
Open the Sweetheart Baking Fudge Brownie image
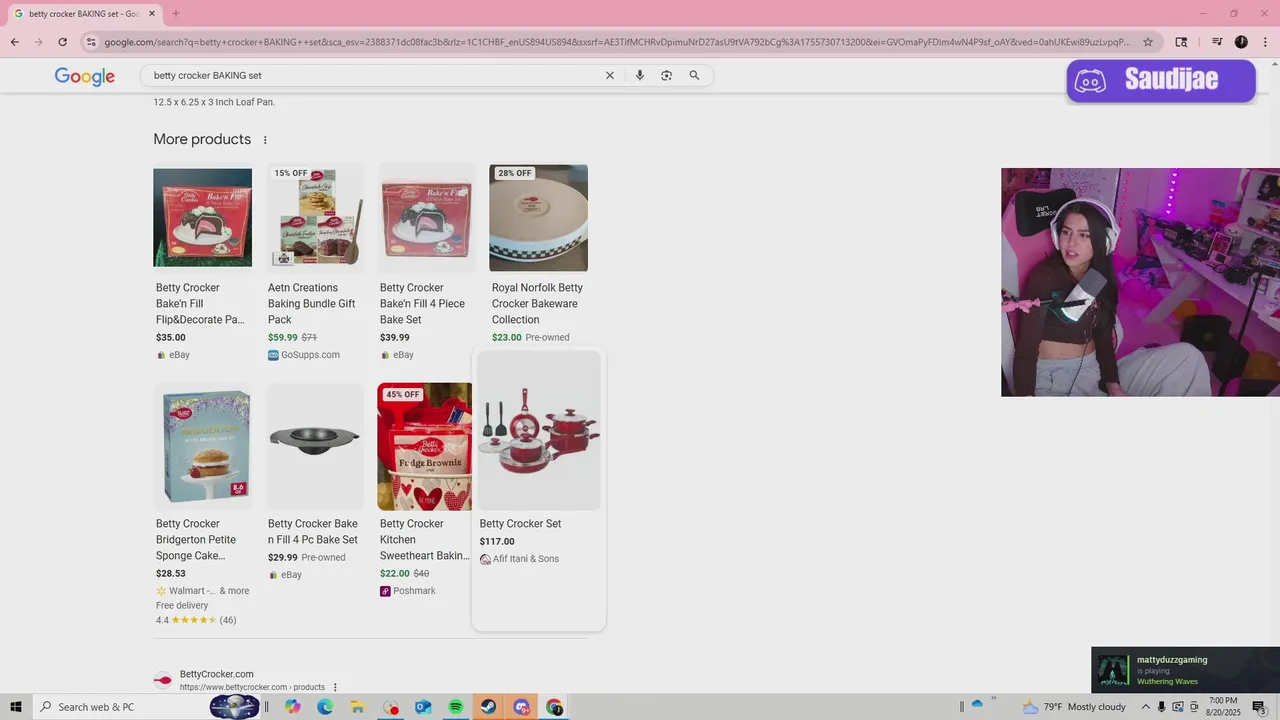point(425,446)
